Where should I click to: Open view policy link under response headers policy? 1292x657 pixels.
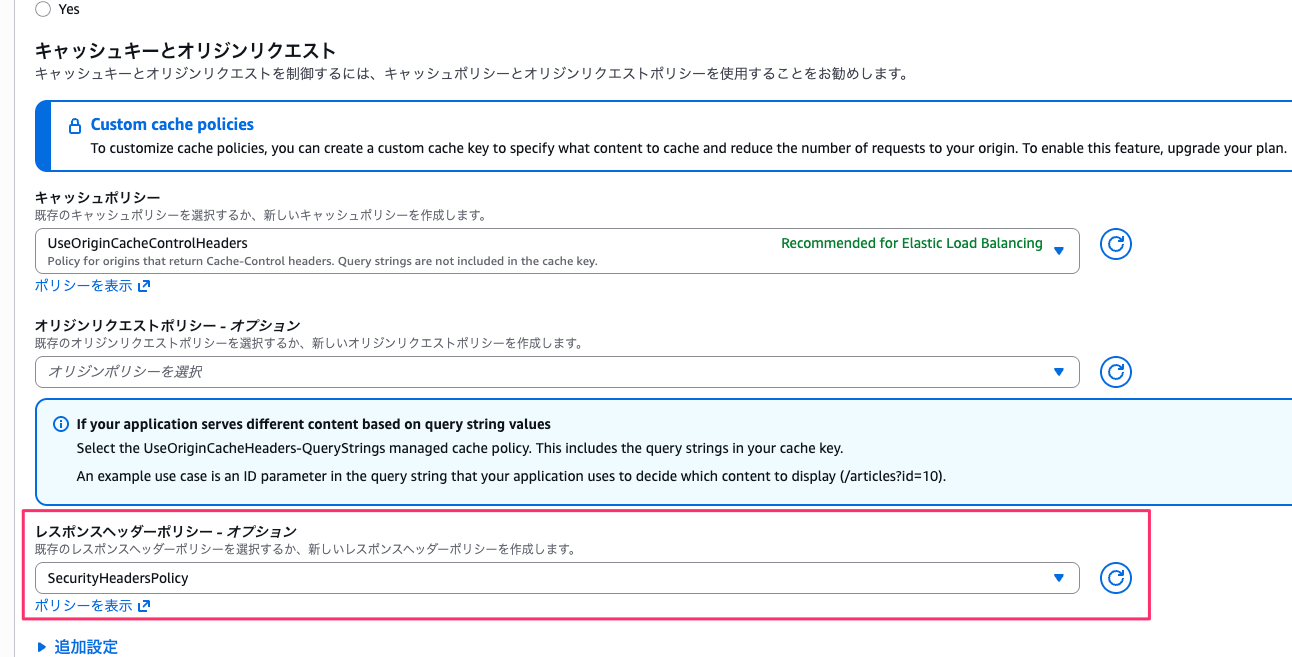[83, 606]
